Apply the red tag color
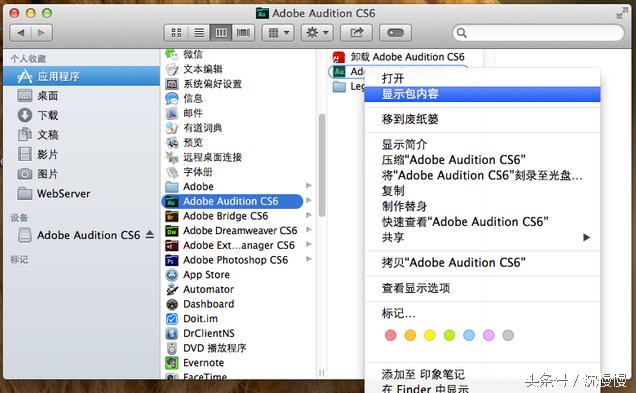This screenshot has width=636, height=393. click(390, 335)
